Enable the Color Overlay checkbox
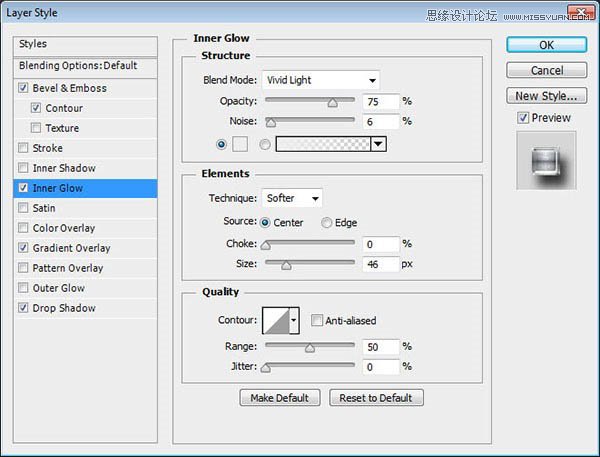The width and height of the screenshot is (600, 457). point(23,228)
